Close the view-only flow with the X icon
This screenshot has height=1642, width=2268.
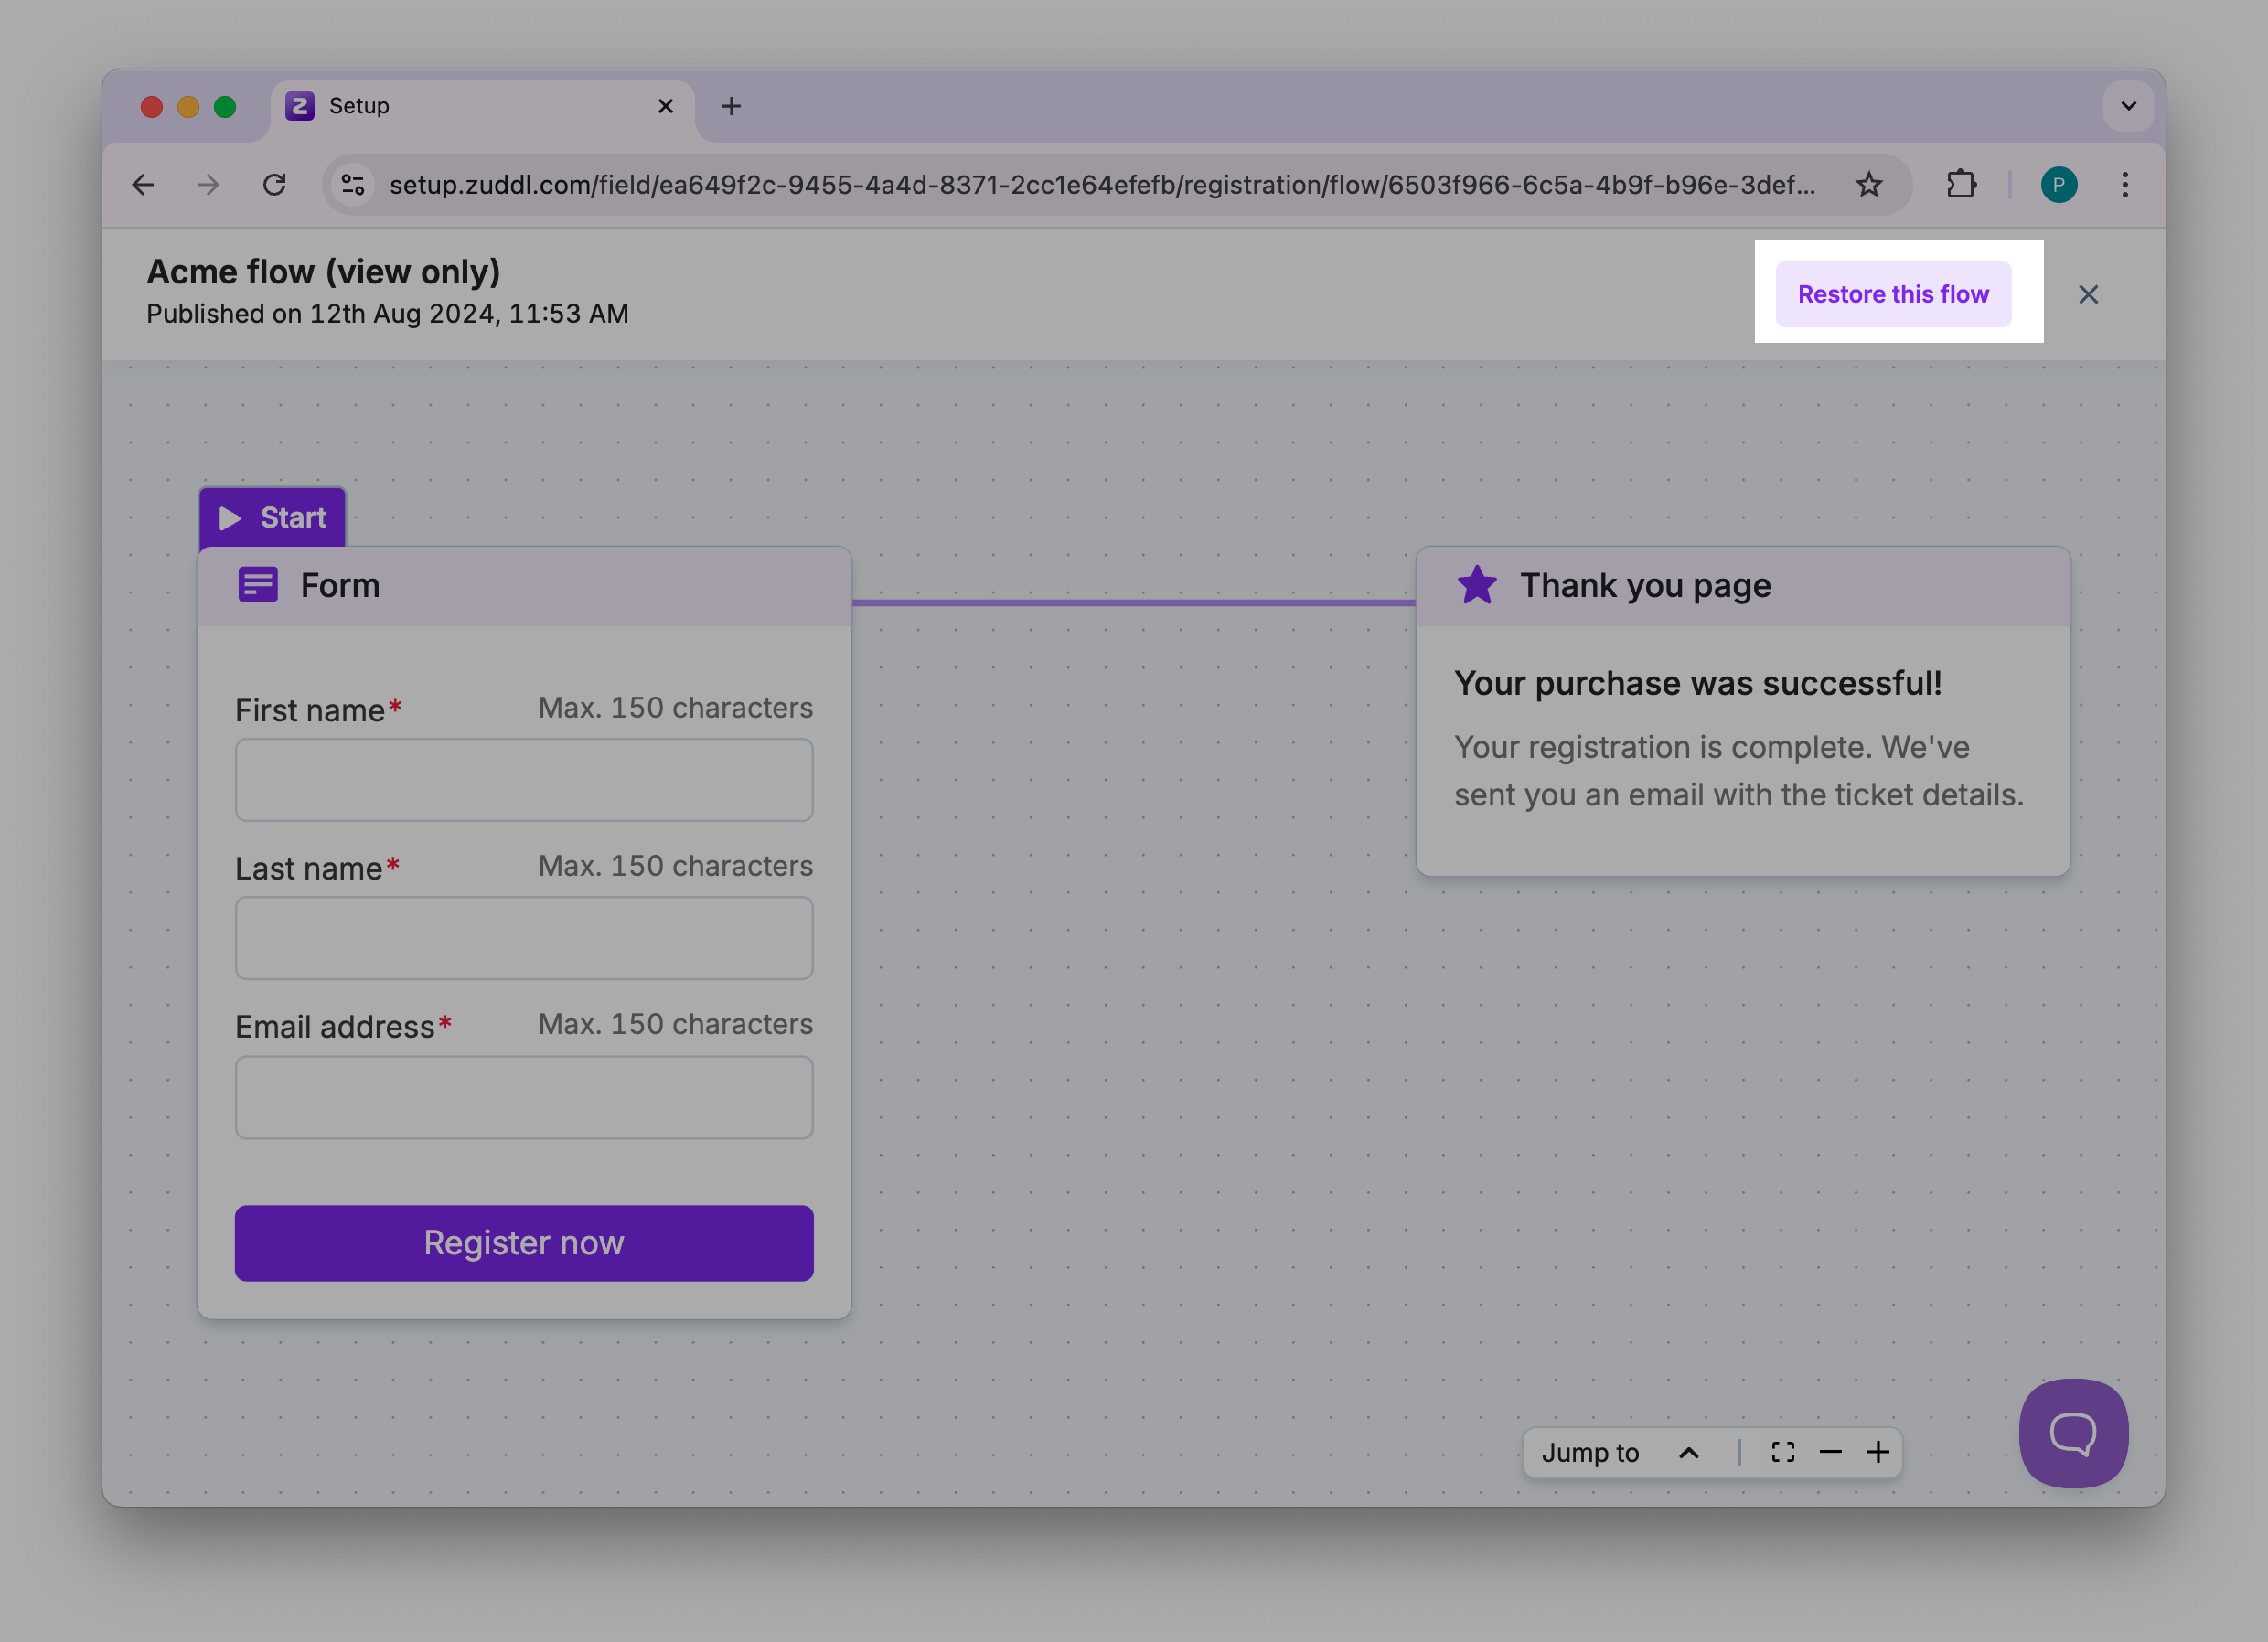click(2088, 294)
